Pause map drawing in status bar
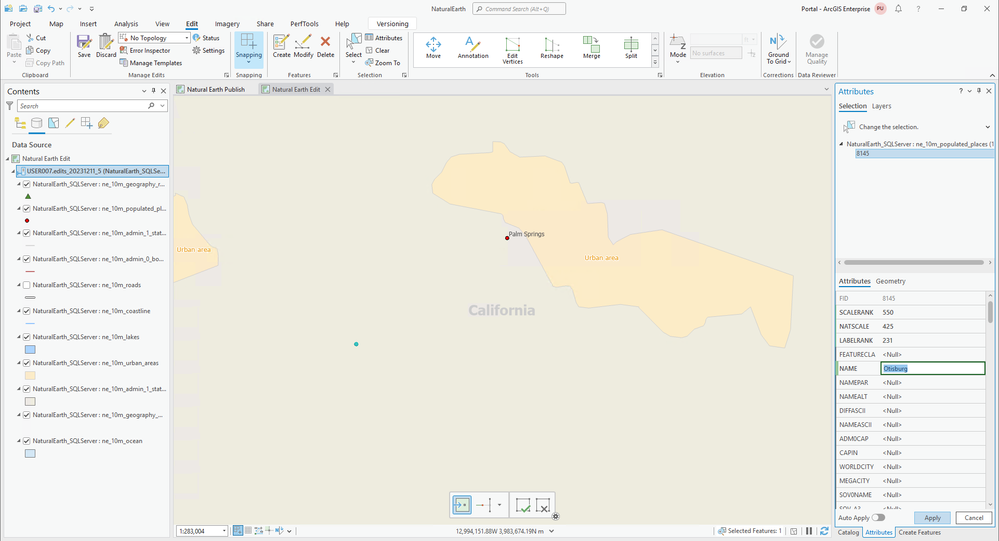This screenshot has width=999, height=541. 809,531
